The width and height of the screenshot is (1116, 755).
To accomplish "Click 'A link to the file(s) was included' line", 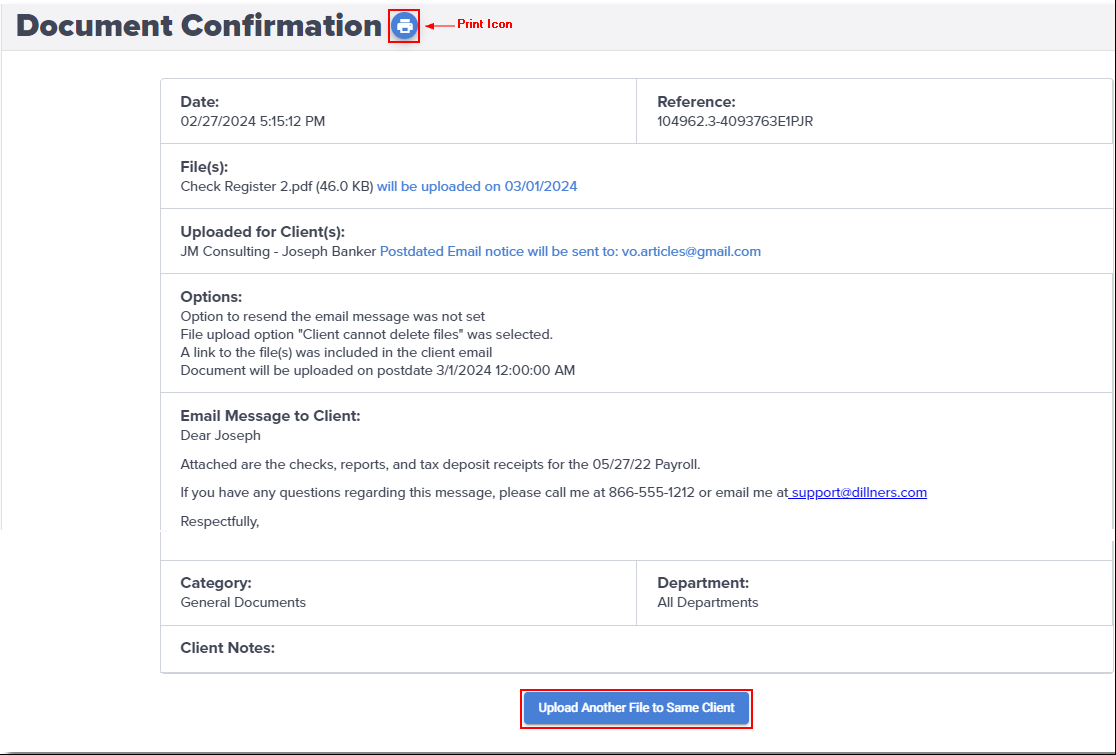I will tap(336, 352).
